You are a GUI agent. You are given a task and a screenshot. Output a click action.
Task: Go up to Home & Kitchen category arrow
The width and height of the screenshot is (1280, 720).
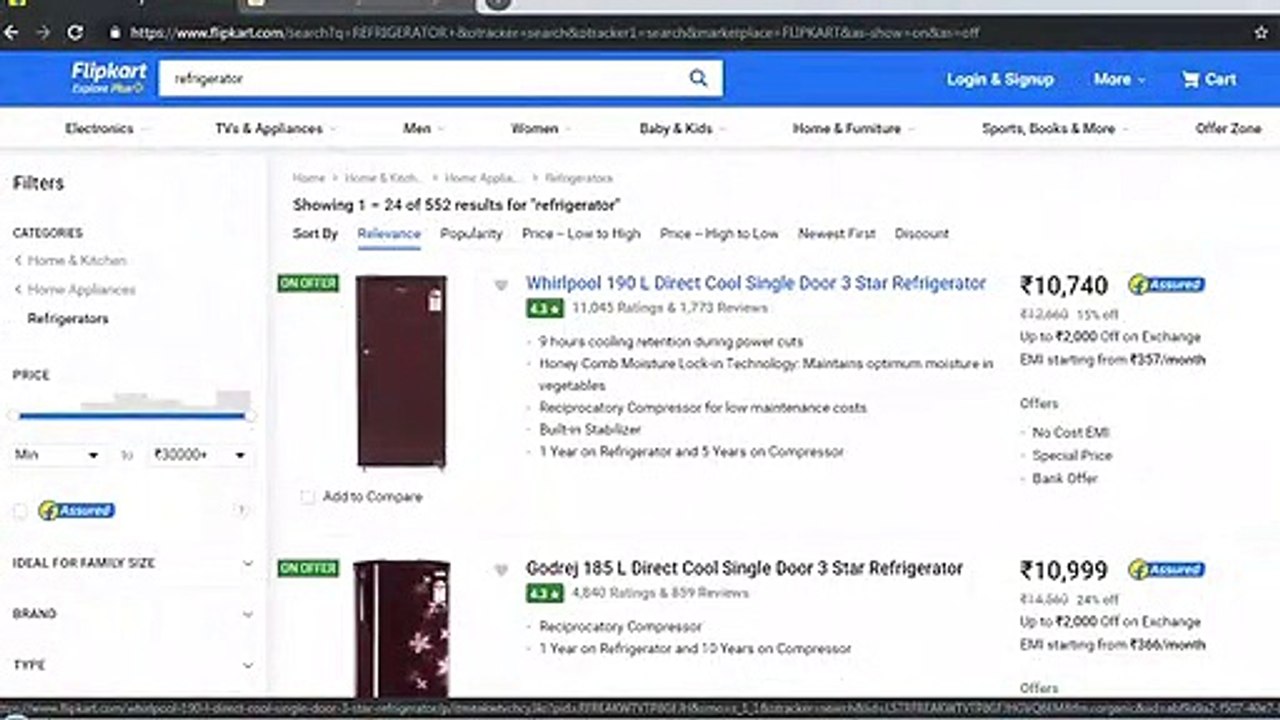18,260
